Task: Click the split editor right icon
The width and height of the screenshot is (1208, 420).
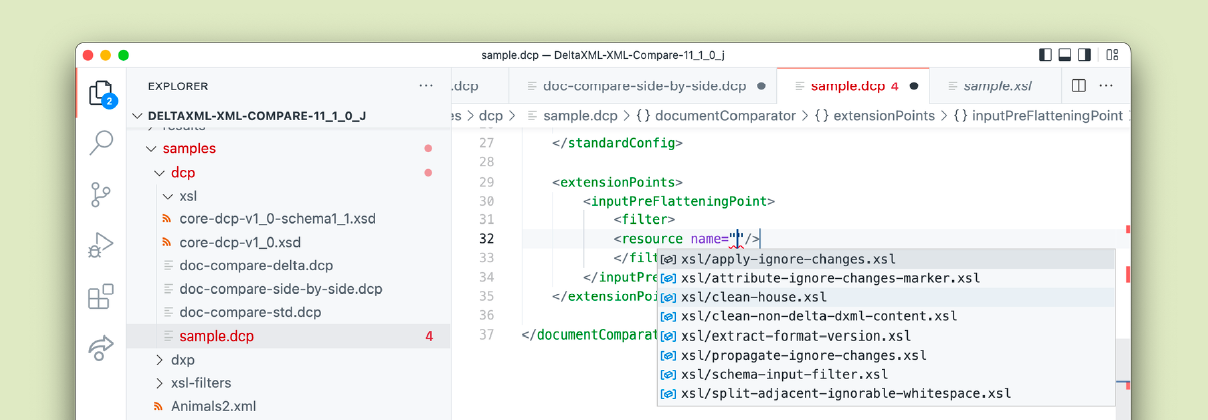Action: (x=1078, y=86)
